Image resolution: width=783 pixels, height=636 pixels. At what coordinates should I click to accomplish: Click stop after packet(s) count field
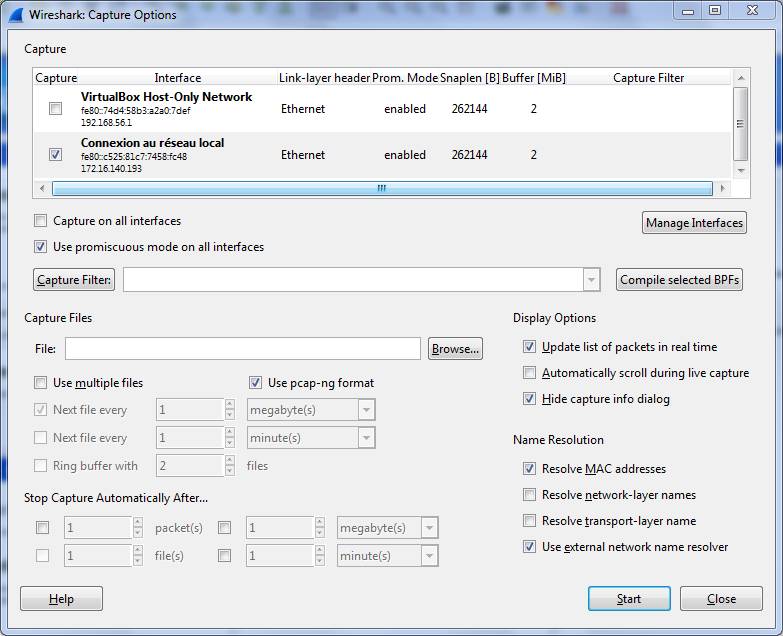[98, 528]
